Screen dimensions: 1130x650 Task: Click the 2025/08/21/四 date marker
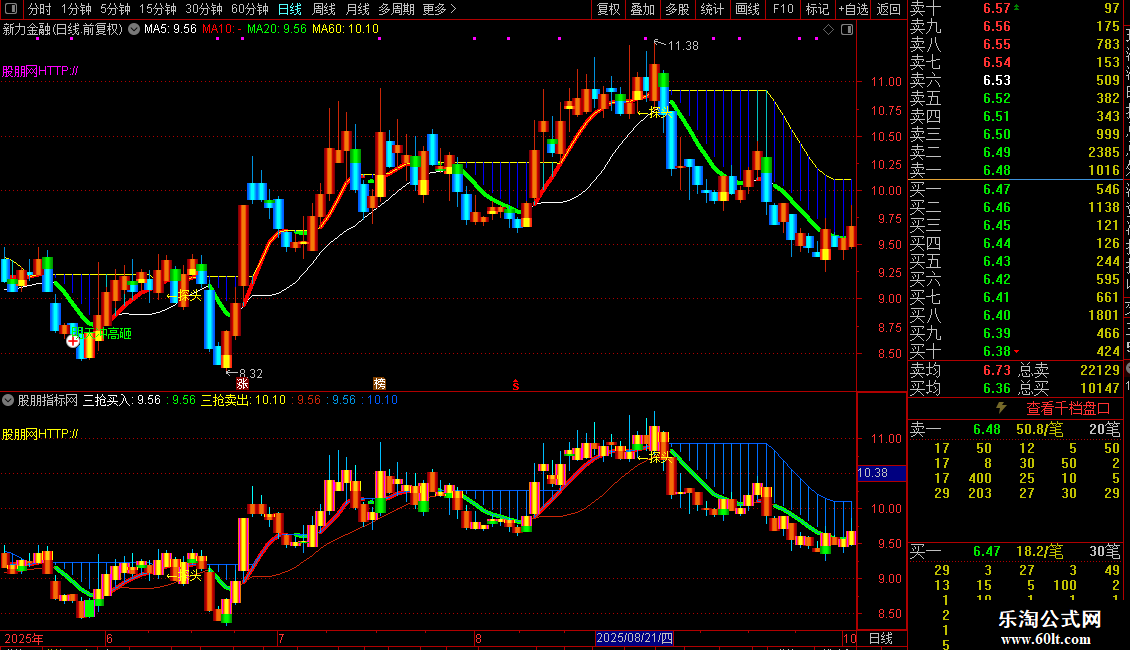click(x=634, y=638)
